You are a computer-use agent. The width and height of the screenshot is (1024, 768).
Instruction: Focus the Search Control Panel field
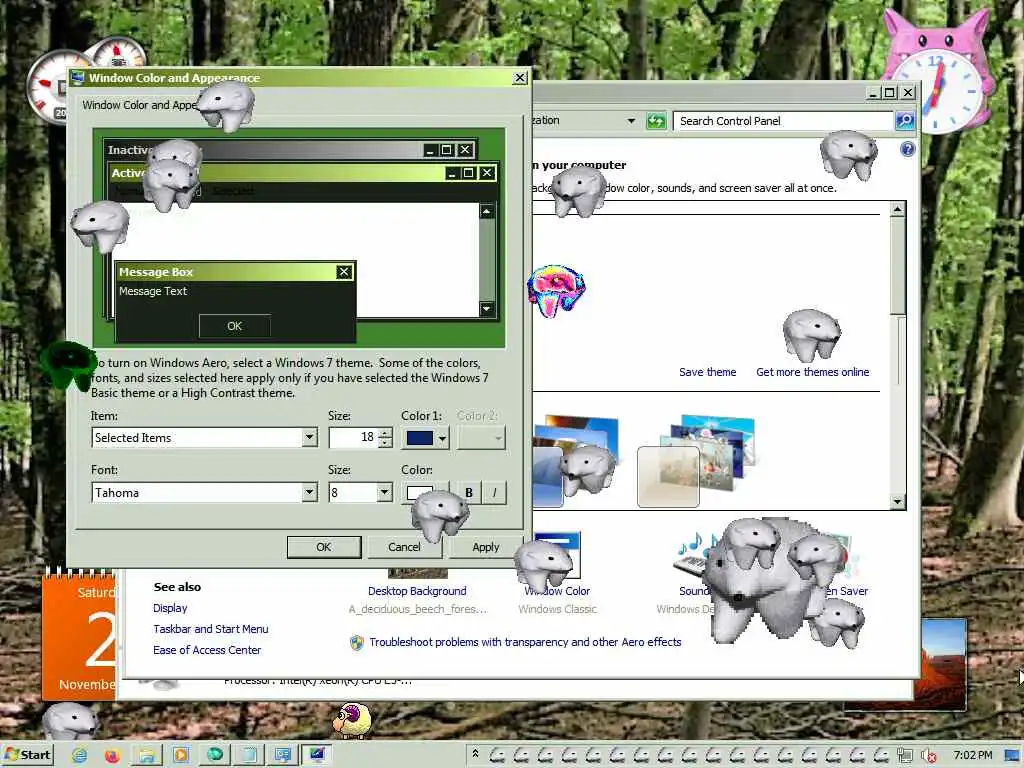tap(783, 121)
